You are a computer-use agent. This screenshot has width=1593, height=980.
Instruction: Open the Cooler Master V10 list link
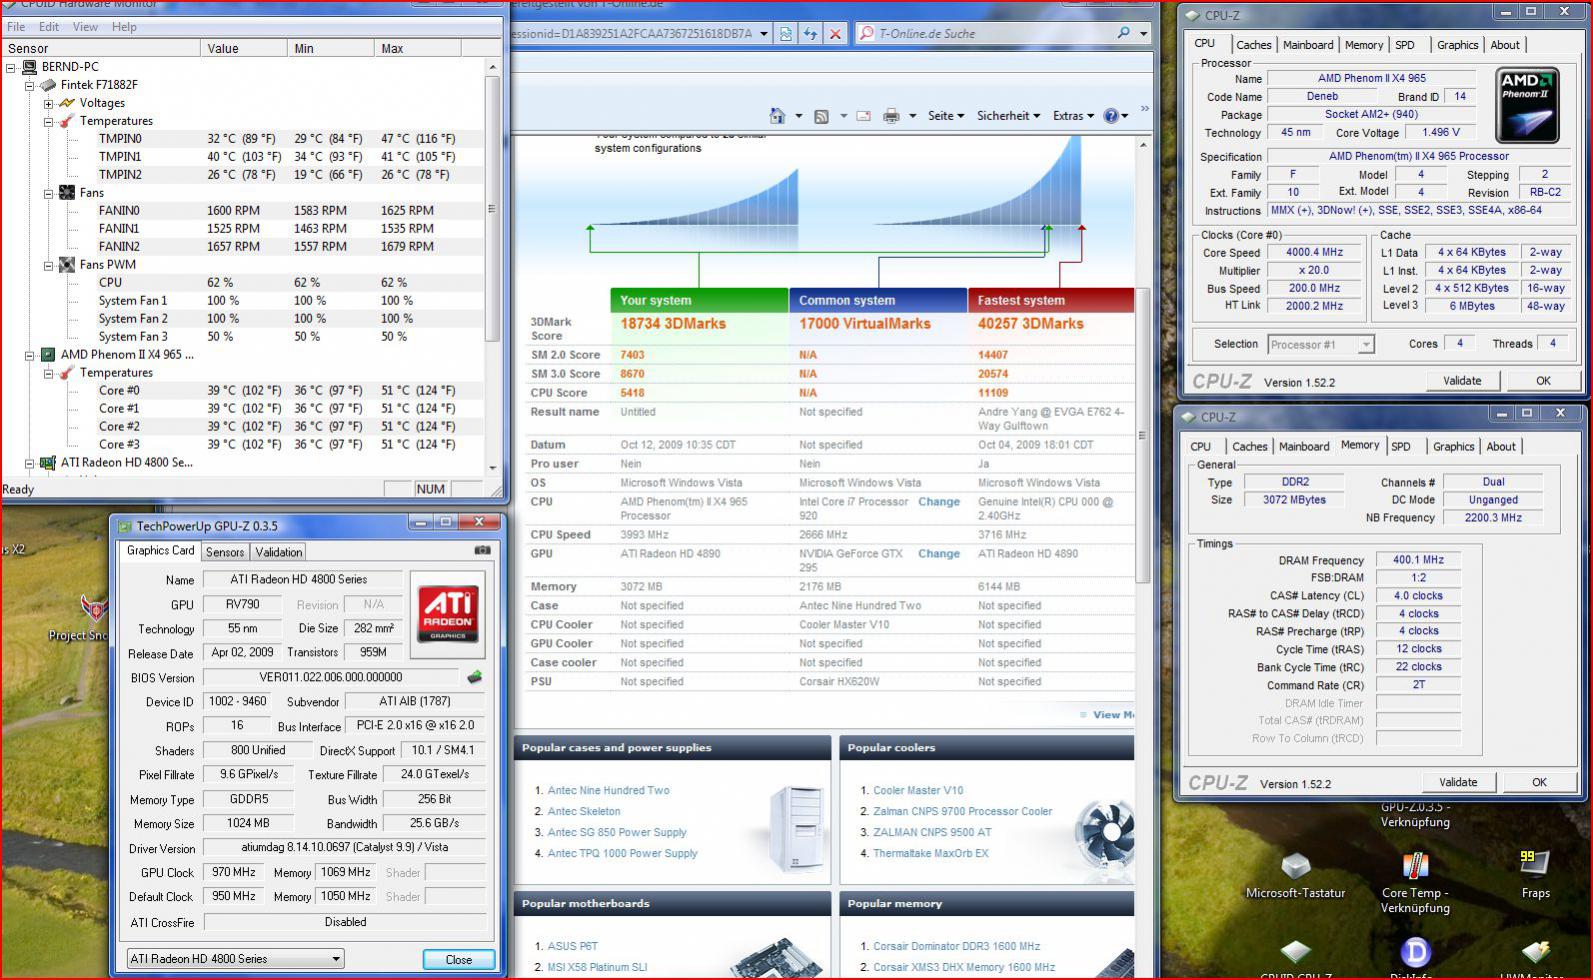tap(918, 790)
